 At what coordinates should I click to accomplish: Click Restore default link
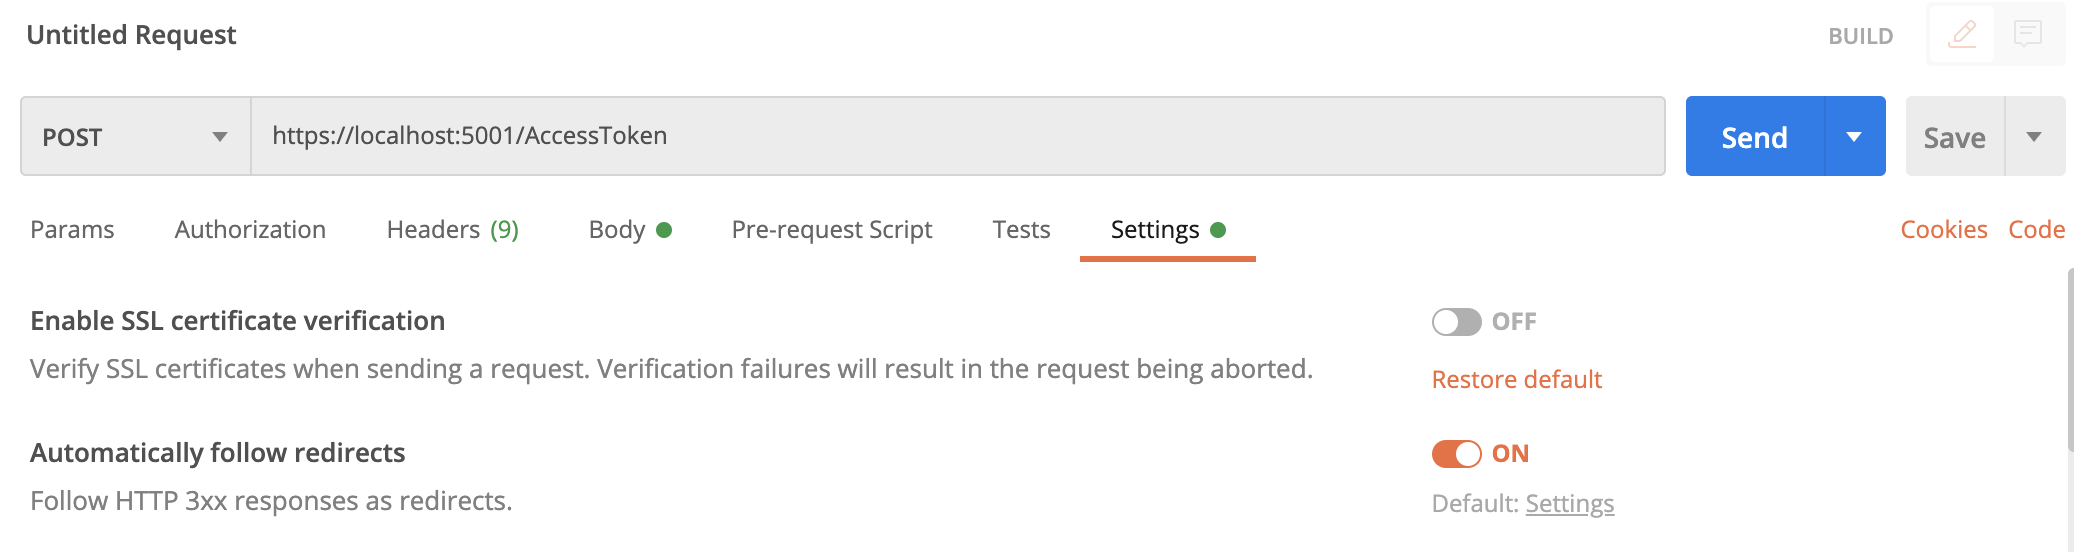pos(1517,380)
